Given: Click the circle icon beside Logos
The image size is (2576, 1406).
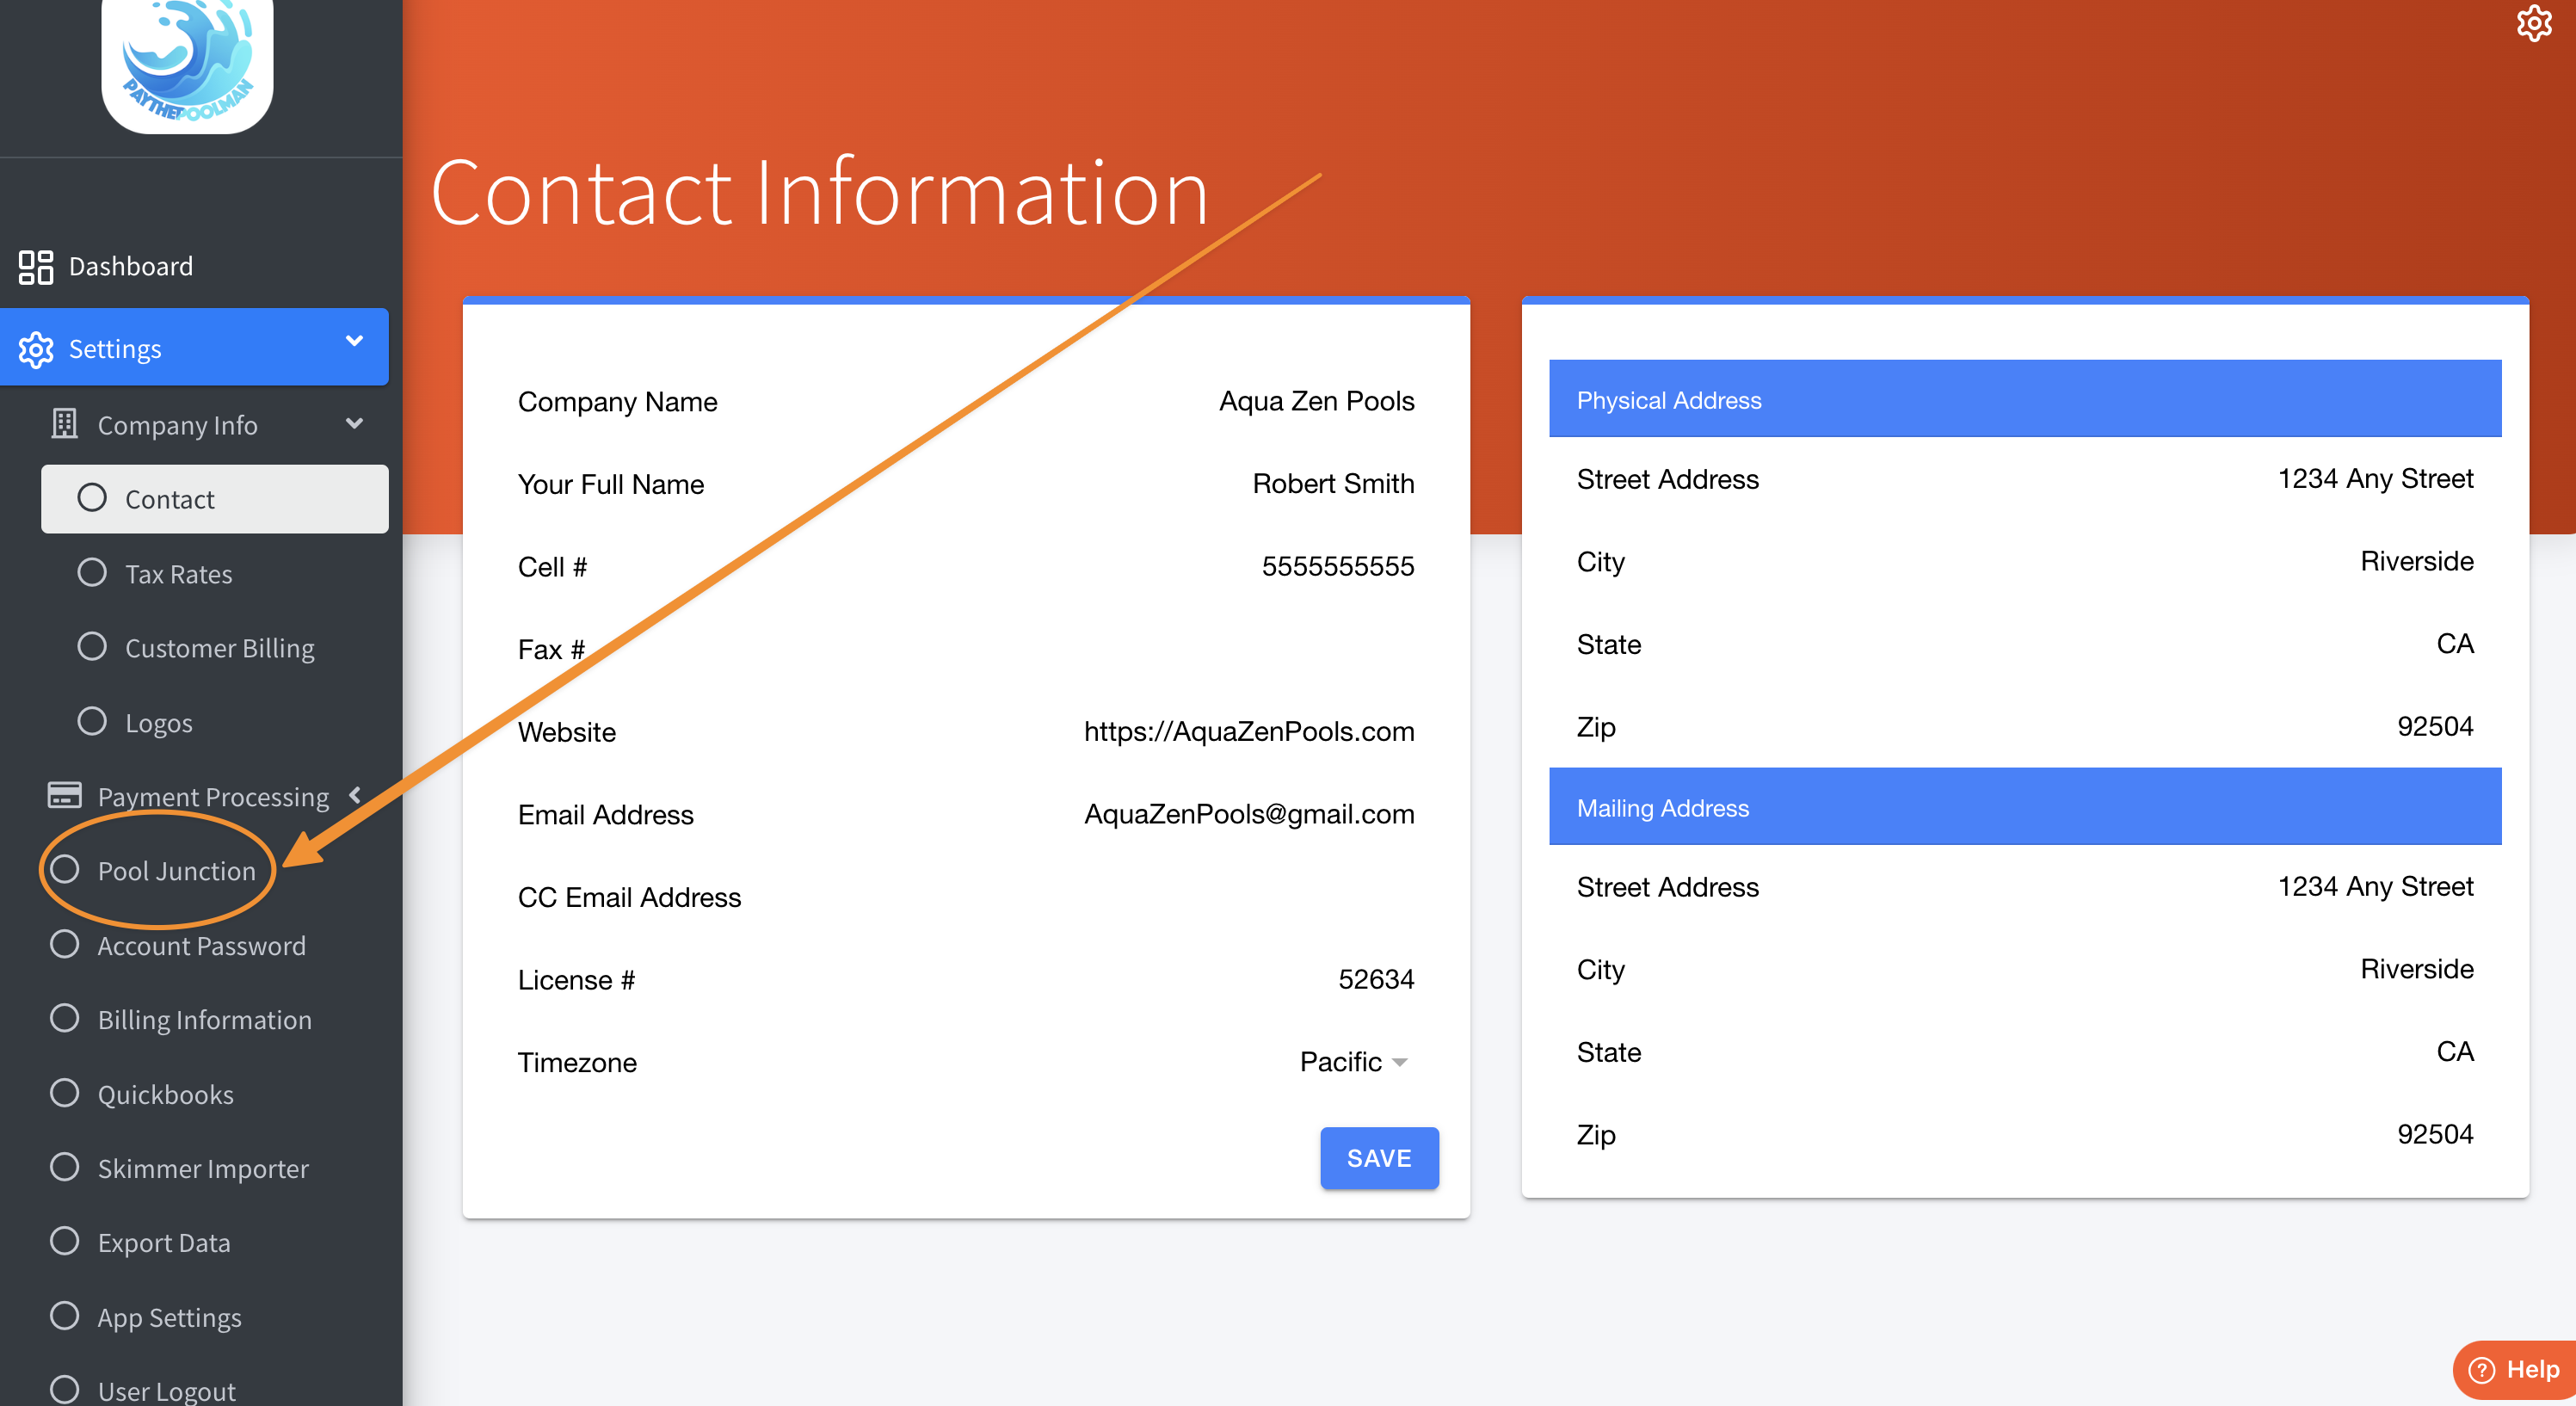Looking at the screenshot, I should coord(92,722).
